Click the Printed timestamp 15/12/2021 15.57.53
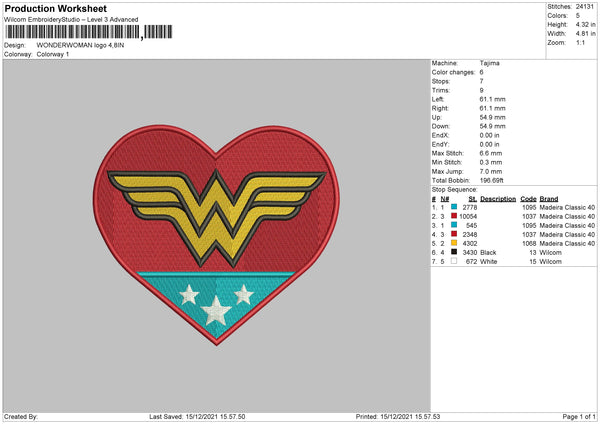This screenshot has height=424, width=600. tap(411, 416)
